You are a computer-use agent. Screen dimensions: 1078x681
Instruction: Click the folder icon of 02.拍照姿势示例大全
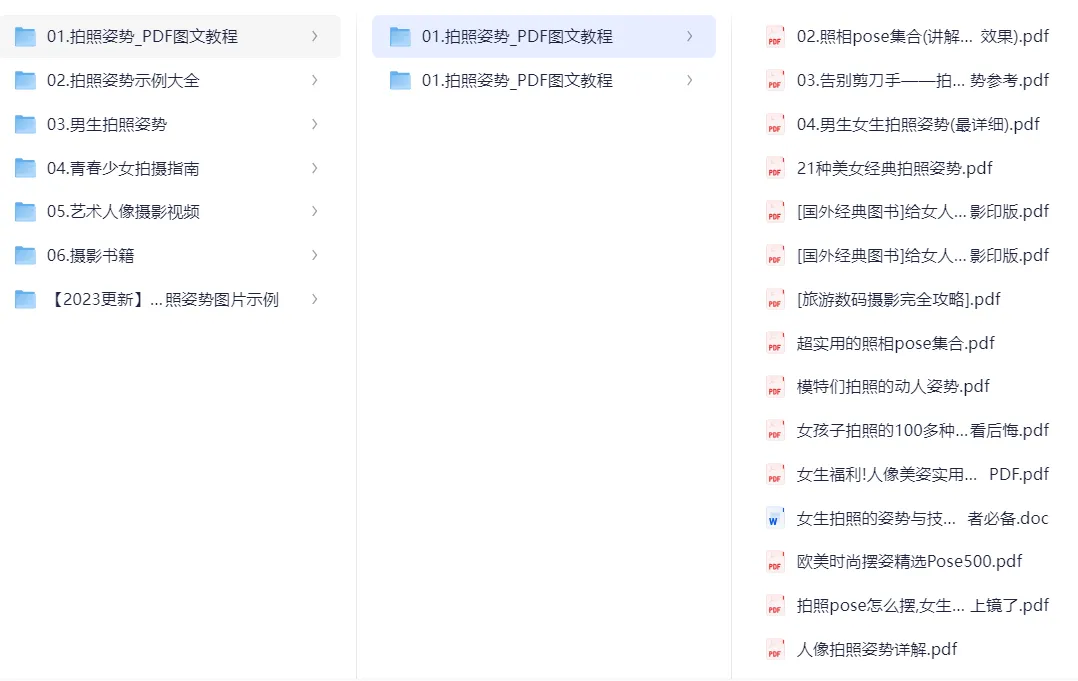coord(25,81)
